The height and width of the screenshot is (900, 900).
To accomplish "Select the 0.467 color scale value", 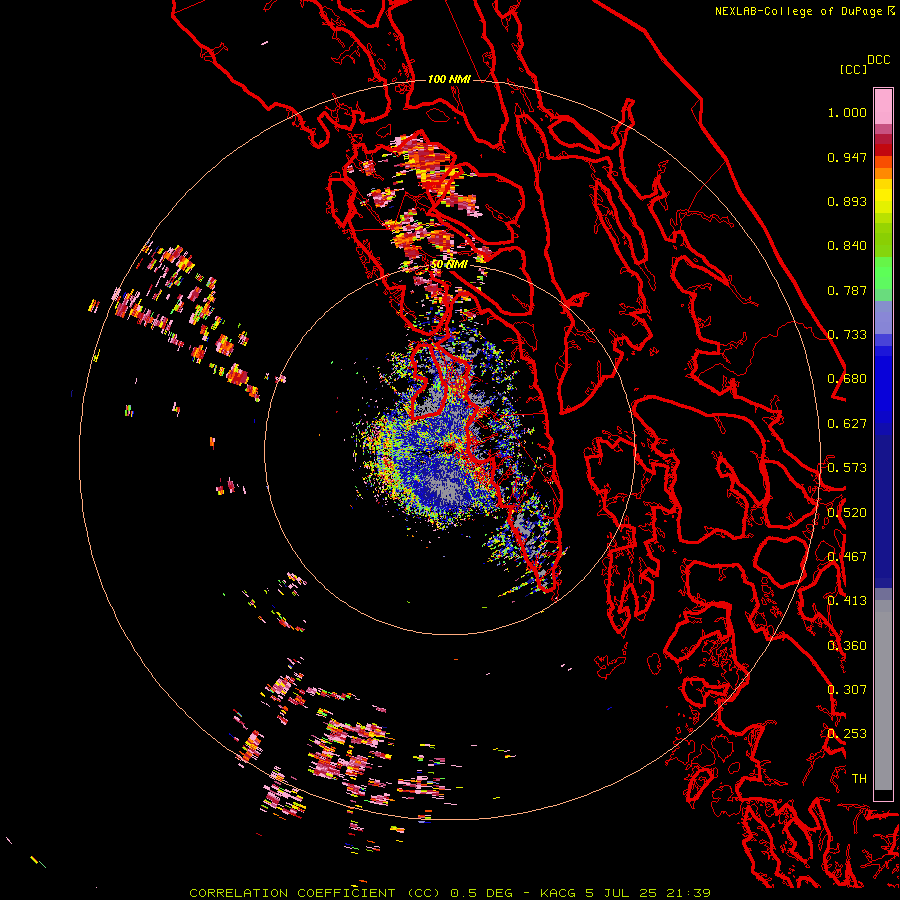I will click(x=847, y=557).
